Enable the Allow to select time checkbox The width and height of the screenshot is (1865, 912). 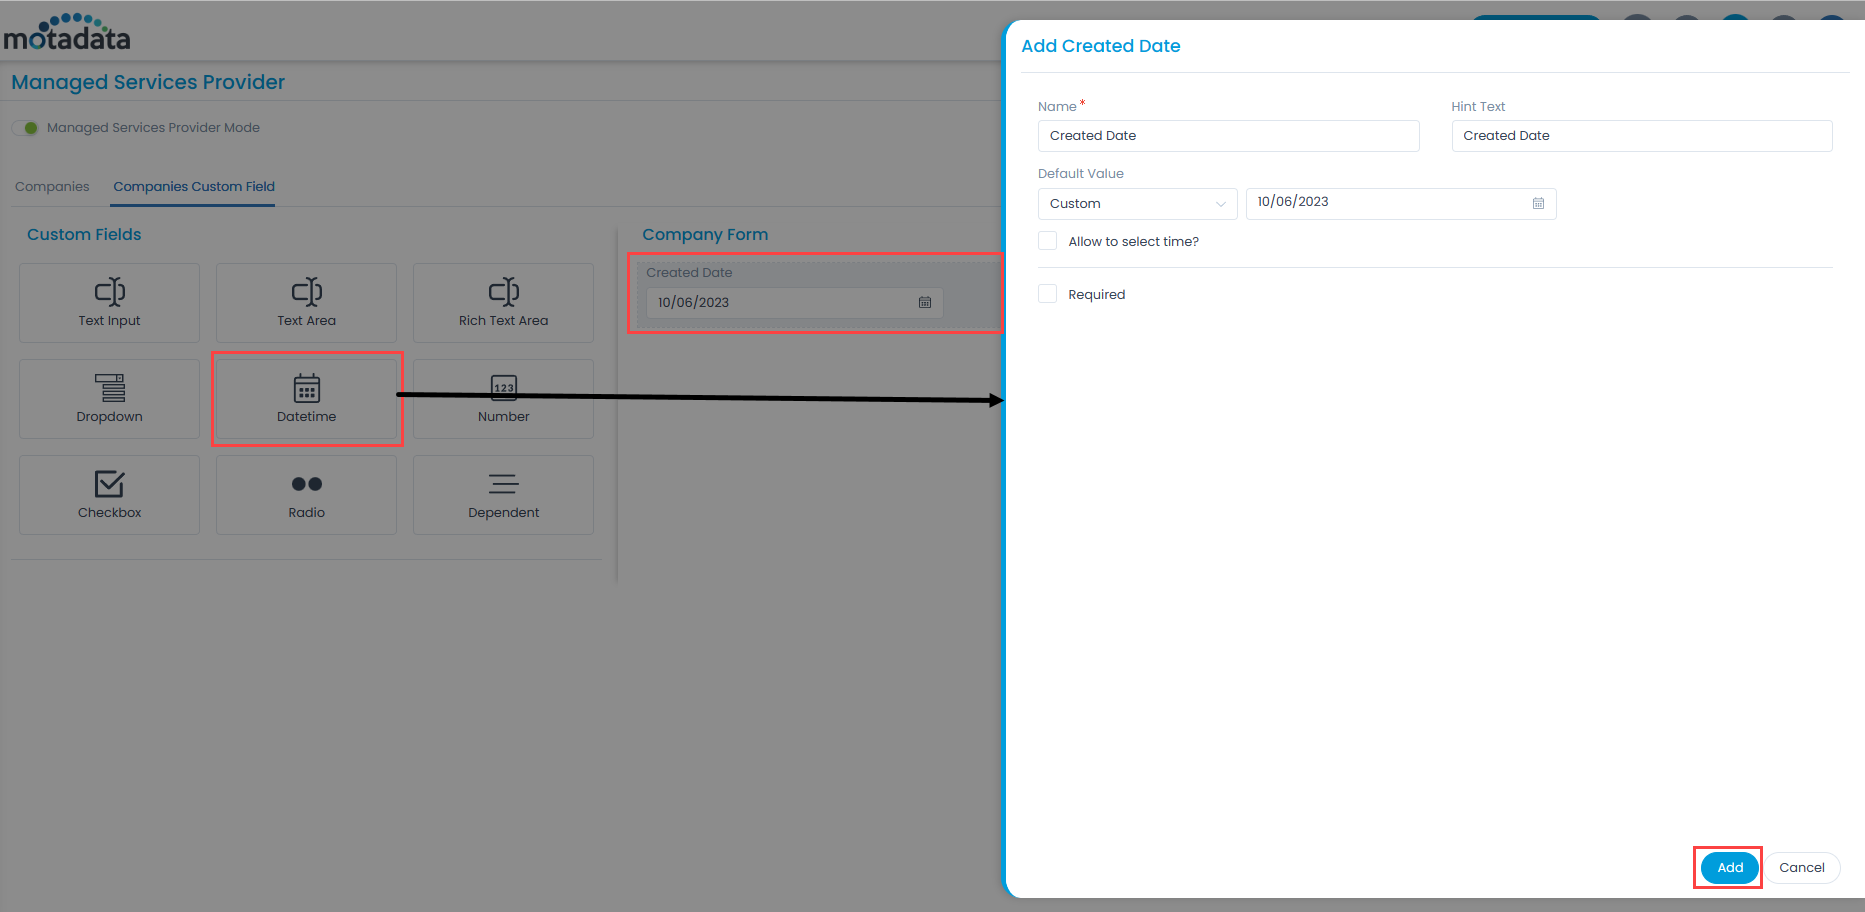(x=1047, y=240)
